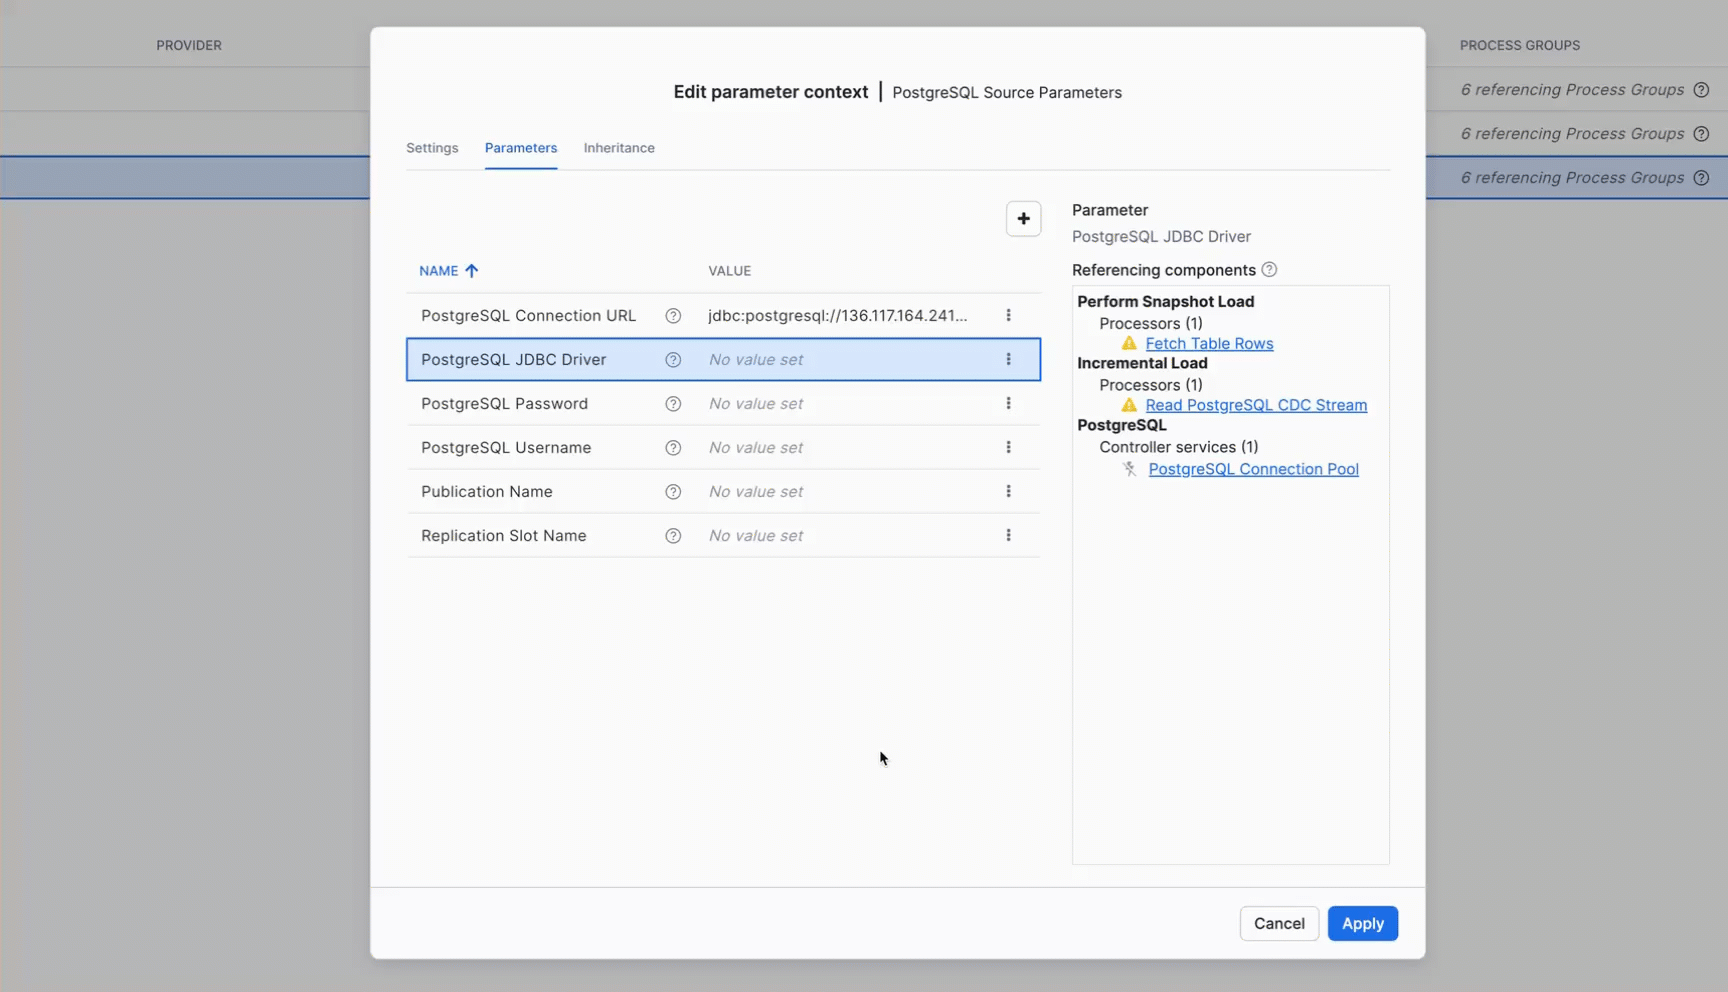Cancel editing the parameter context
This screenshot has width=1728, height=992.
[x=1279, y=923]
